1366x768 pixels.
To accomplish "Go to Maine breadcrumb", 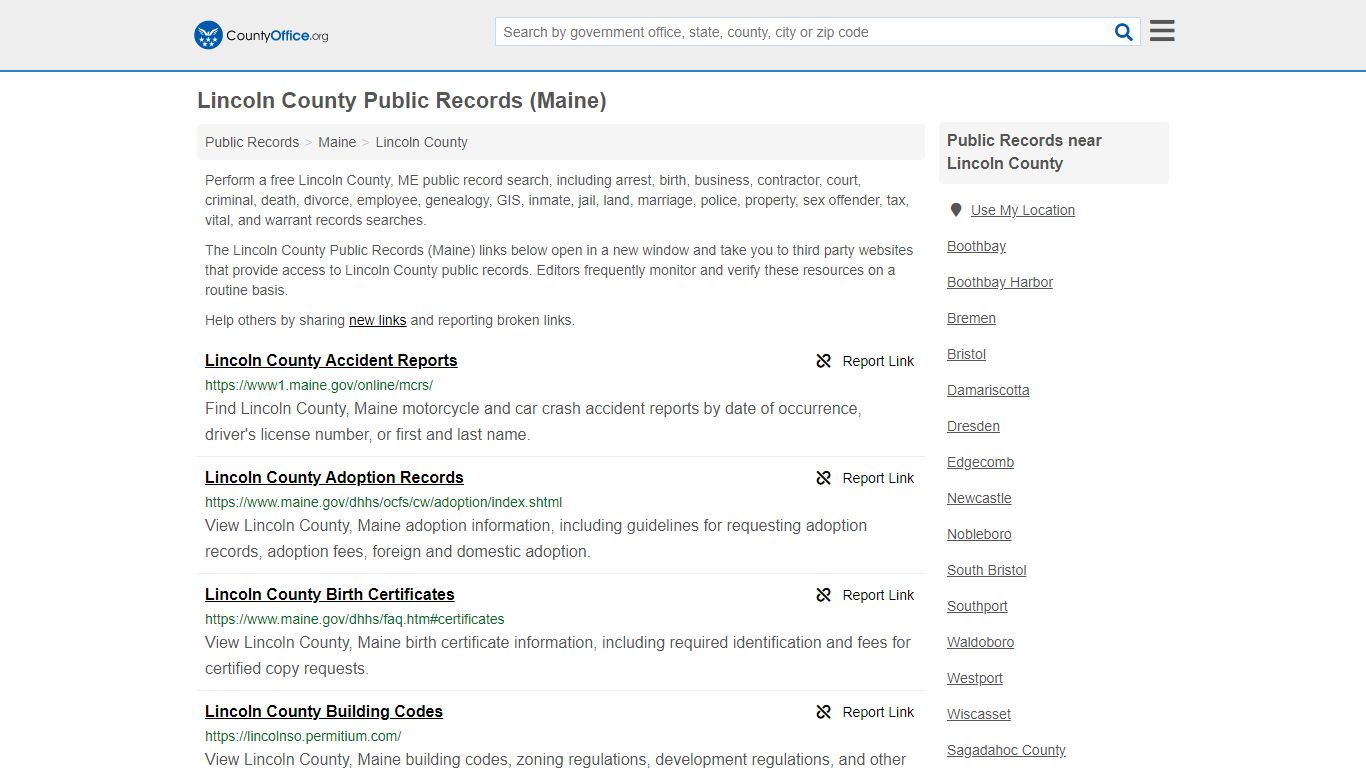I will 337,142.
